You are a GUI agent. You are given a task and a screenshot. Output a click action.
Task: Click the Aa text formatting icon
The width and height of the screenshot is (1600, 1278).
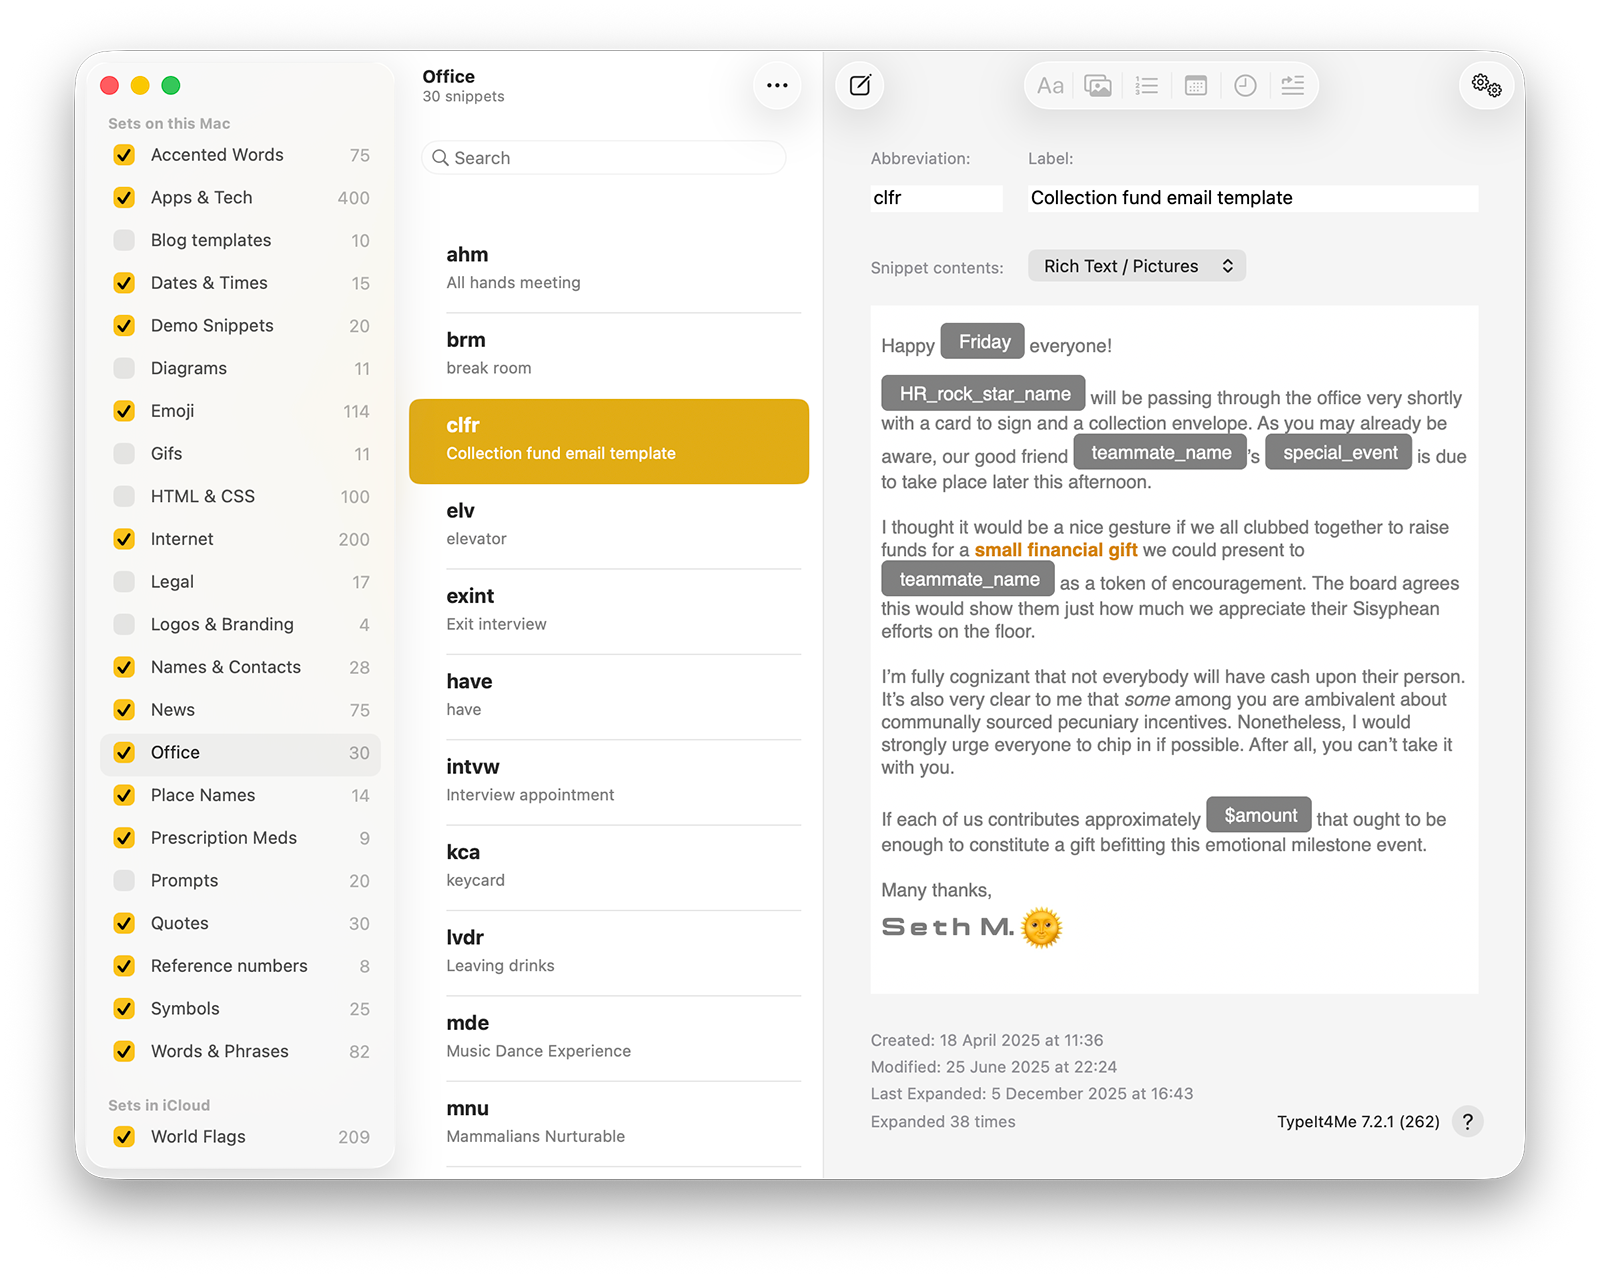click(x=1049, y=85)
